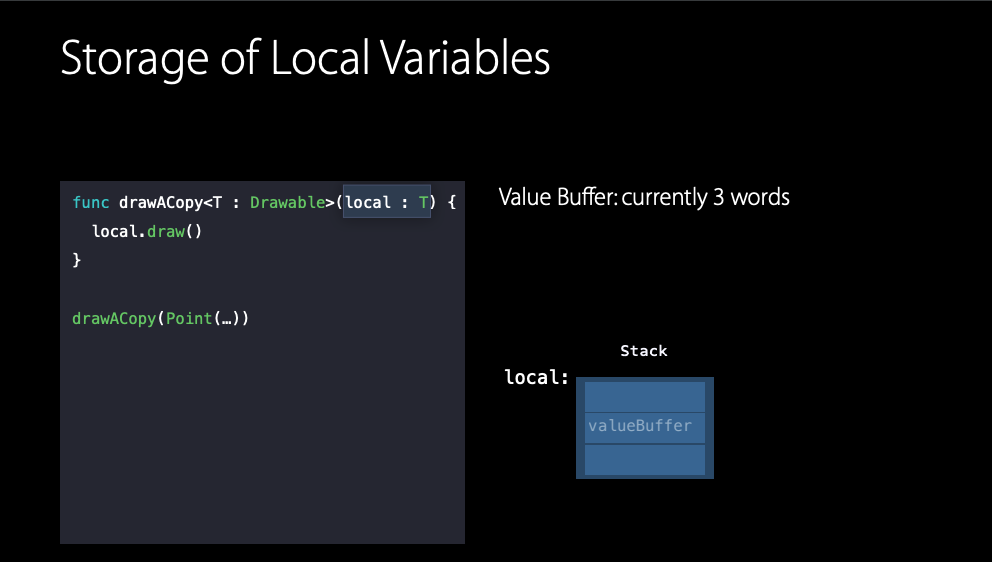Click the 'func drawACopy<T' code text

(x=147, y=203)
